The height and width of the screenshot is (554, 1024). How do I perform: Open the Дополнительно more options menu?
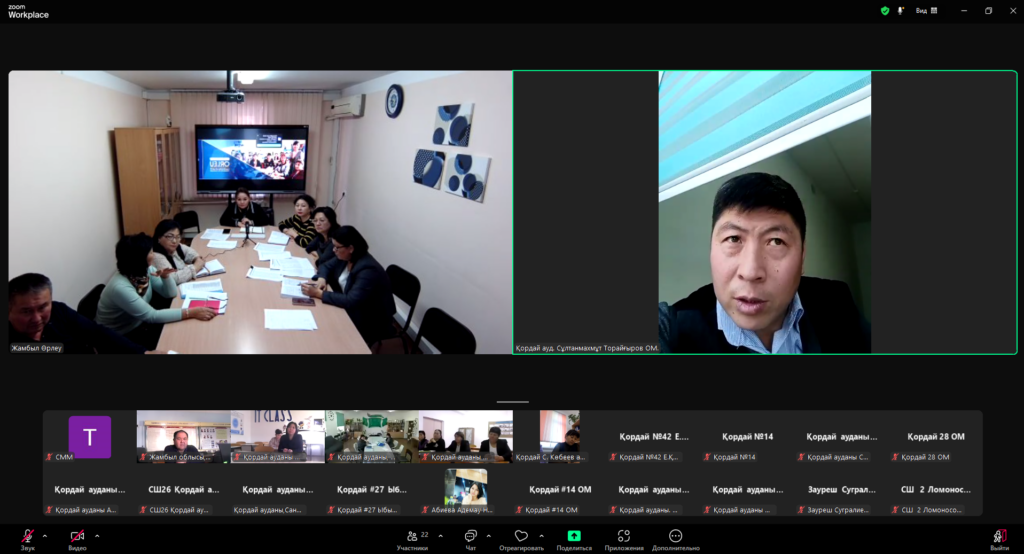point(676,537)
